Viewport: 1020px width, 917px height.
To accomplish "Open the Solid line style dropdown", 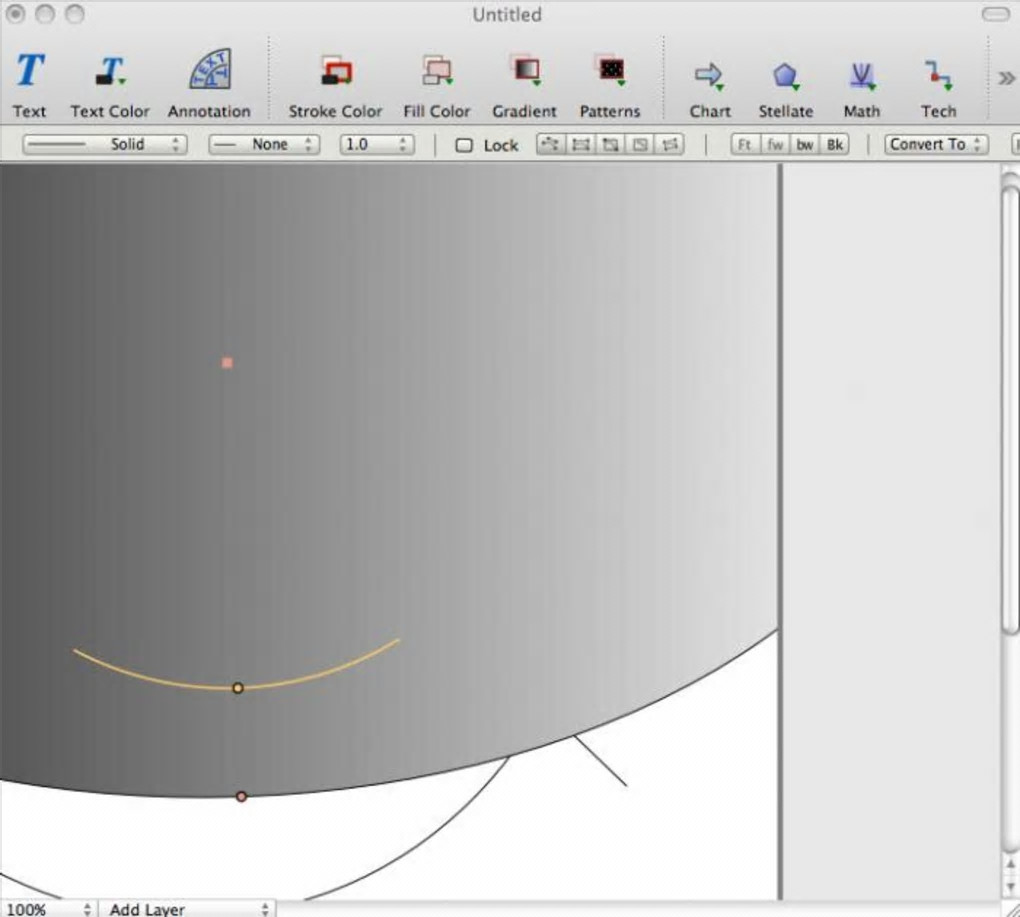I will (105, 144).
